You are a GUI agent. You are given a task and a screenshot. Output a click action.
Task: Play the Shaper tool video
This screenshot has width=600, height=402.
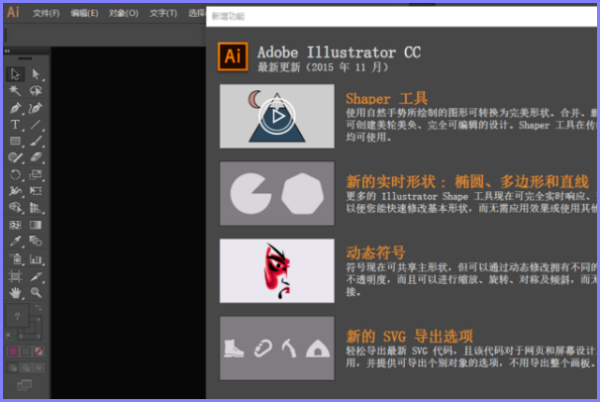click(277, 116)
